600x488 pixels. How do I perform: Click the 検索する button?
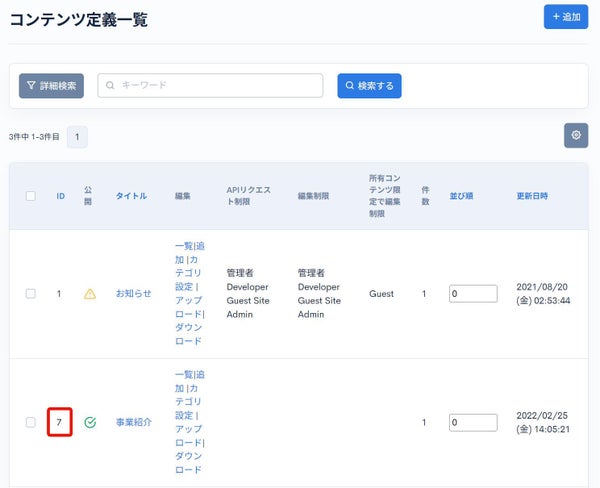(369, 86)
